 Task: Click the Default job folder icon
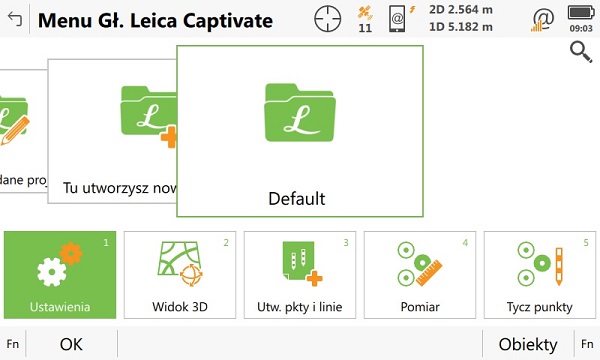[x=300, y=112]
